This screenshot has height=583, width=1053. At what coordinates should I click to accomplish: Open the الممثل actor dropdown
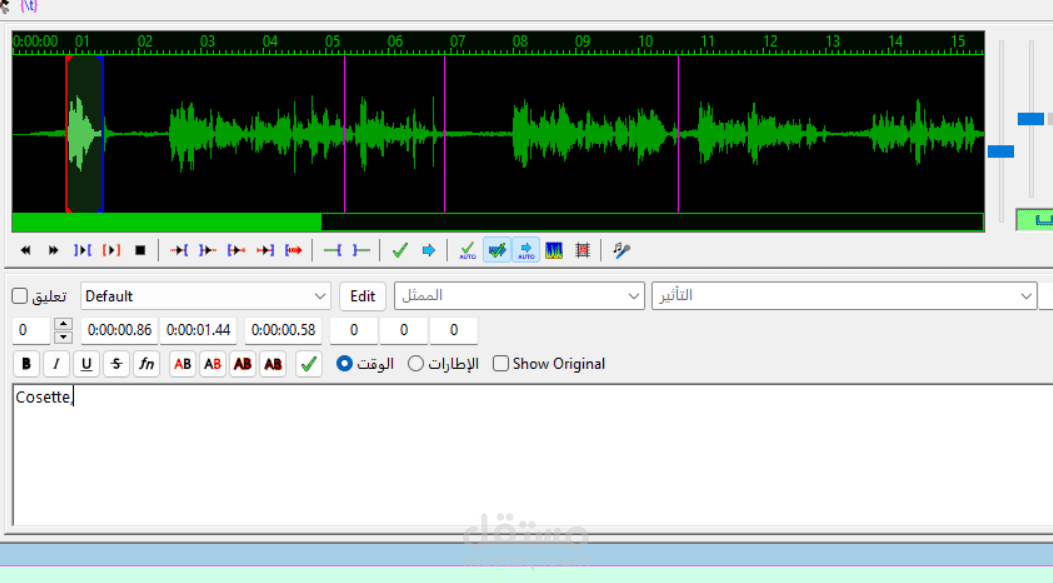coord(519,296)
